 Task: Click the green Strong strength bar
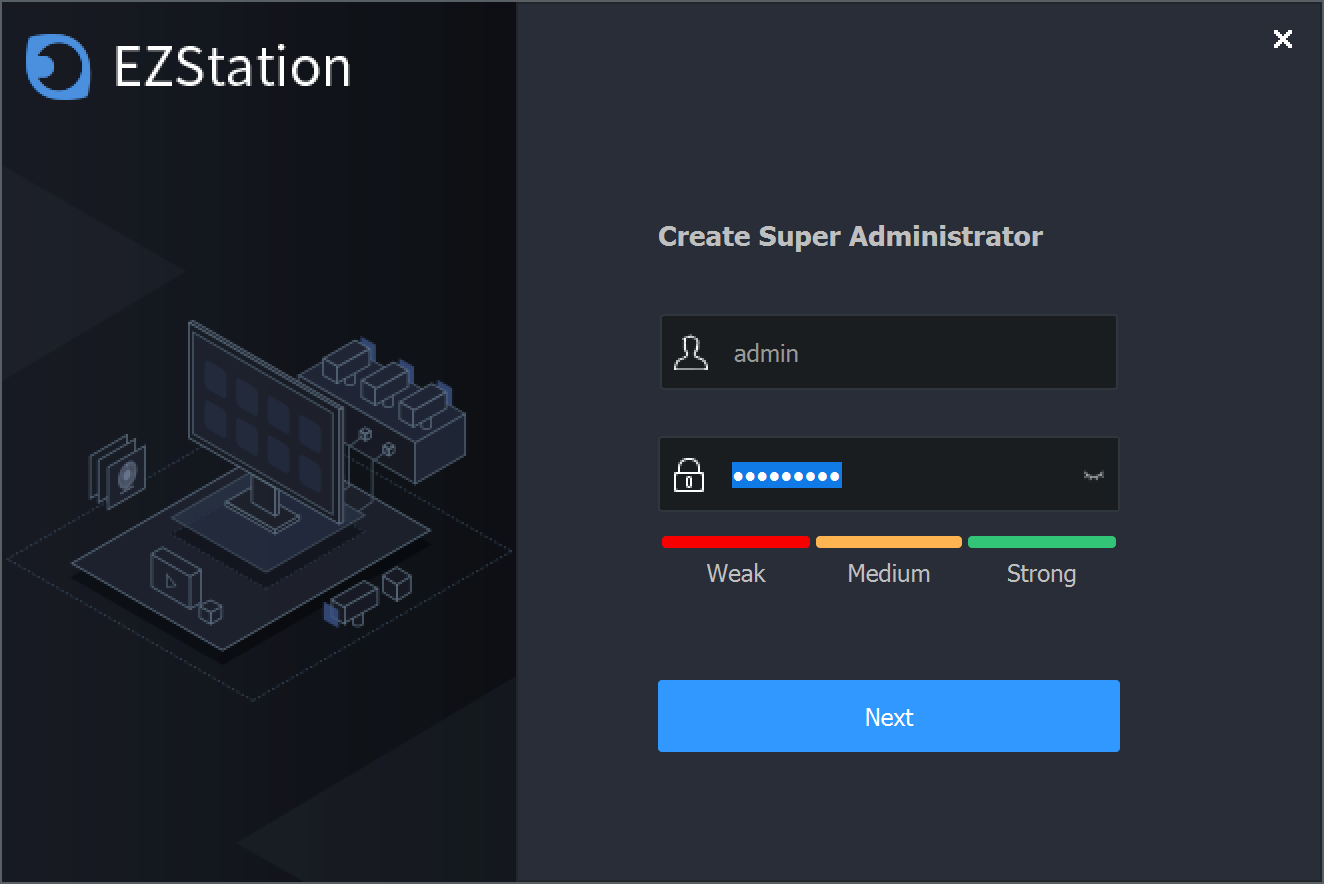pyautogui.click(x=1041, y=542)
